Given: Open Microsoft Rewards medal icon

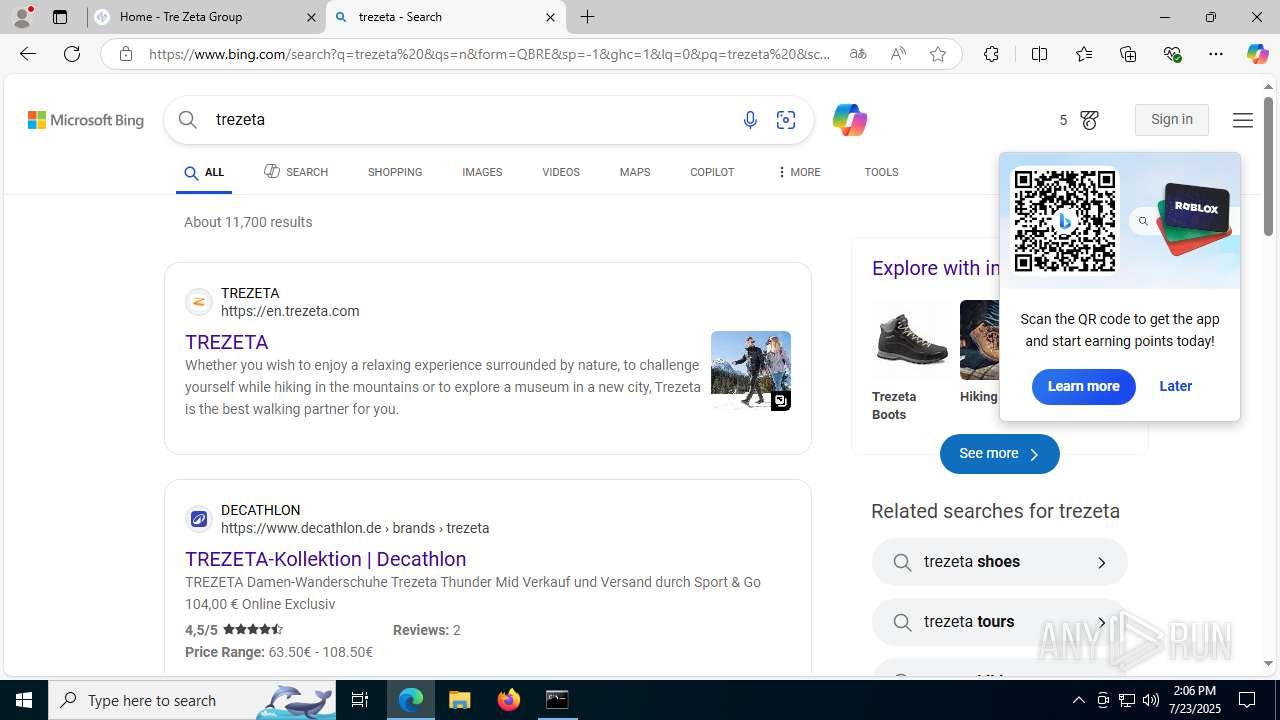Looking at the screenshot, I should (x=1090, y=120).
